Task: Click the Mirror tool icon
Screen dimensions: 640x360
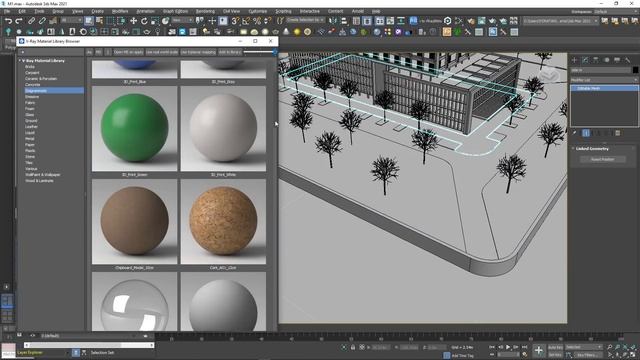Action: coord(333,21)
